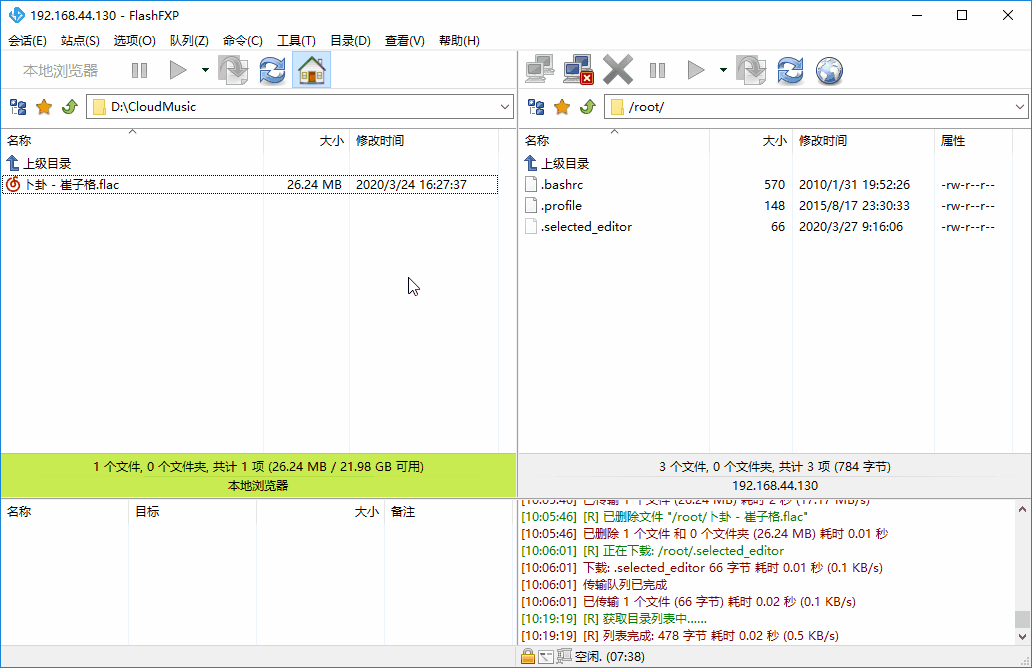Sort remote files by 属性 column
The image size is (1032, 668).
pyautogui.click(x=973, y=140)
